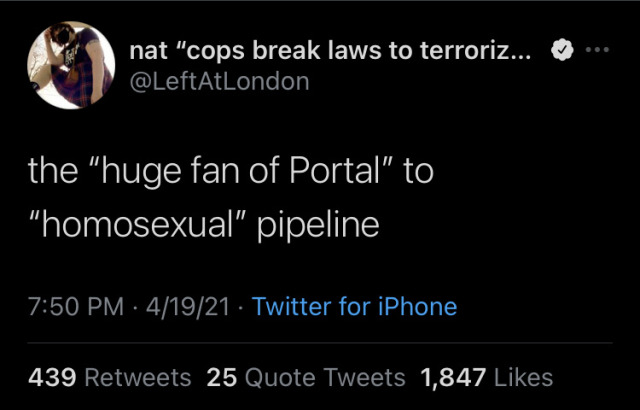The image size is (640, 410).
Task: View the Quote Tweets list
Action: [325, 377]
